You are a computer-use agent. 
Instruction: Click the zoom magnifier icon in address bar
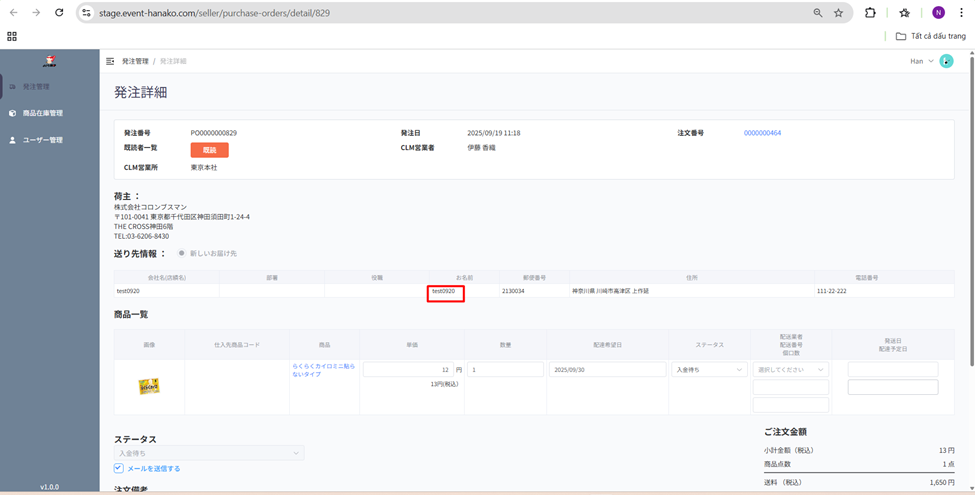818,13
